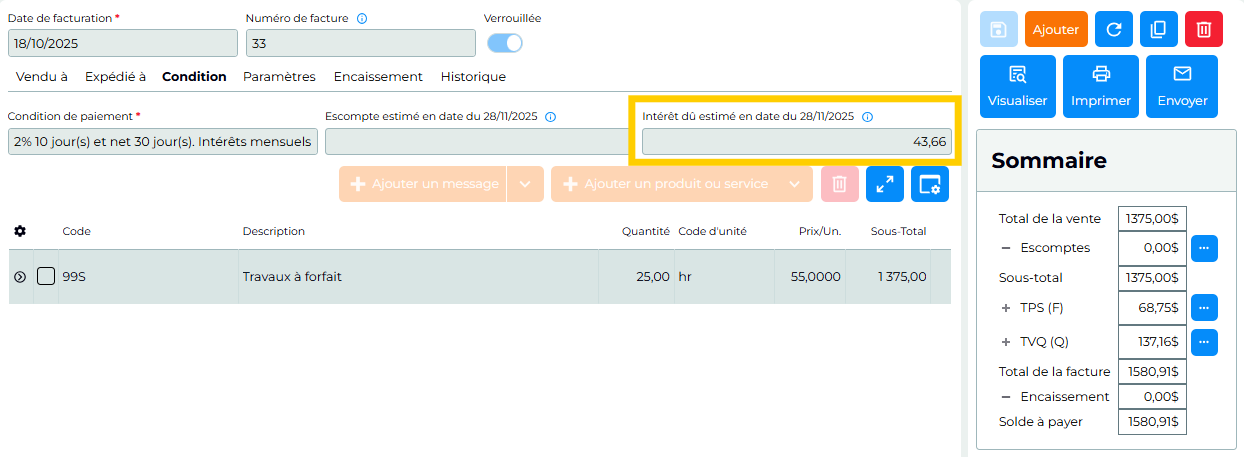Click the table column settings gear icon
The width and height of the screenshot is (1244, 457).
pyautogui.click(x=20, y=231)
